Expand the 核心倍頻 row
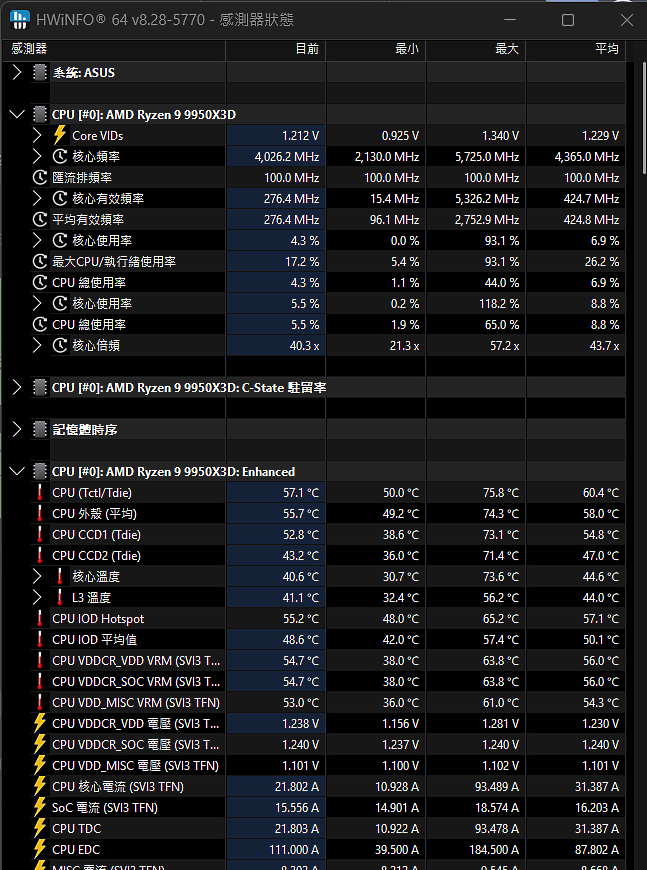This screenshot has width=647, height=870. coord(37,345)
